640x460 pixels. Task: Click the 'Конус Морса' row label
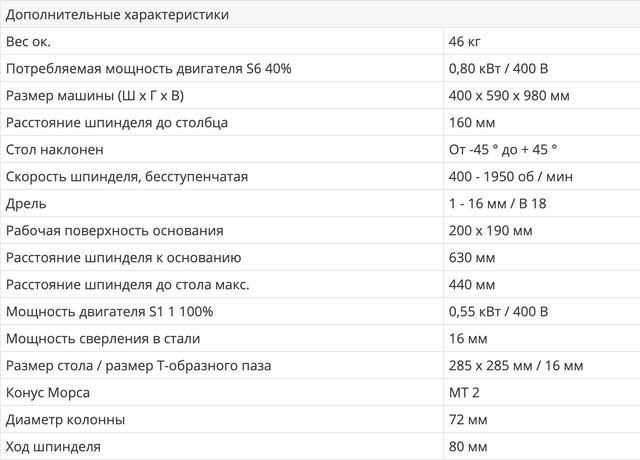48,393
